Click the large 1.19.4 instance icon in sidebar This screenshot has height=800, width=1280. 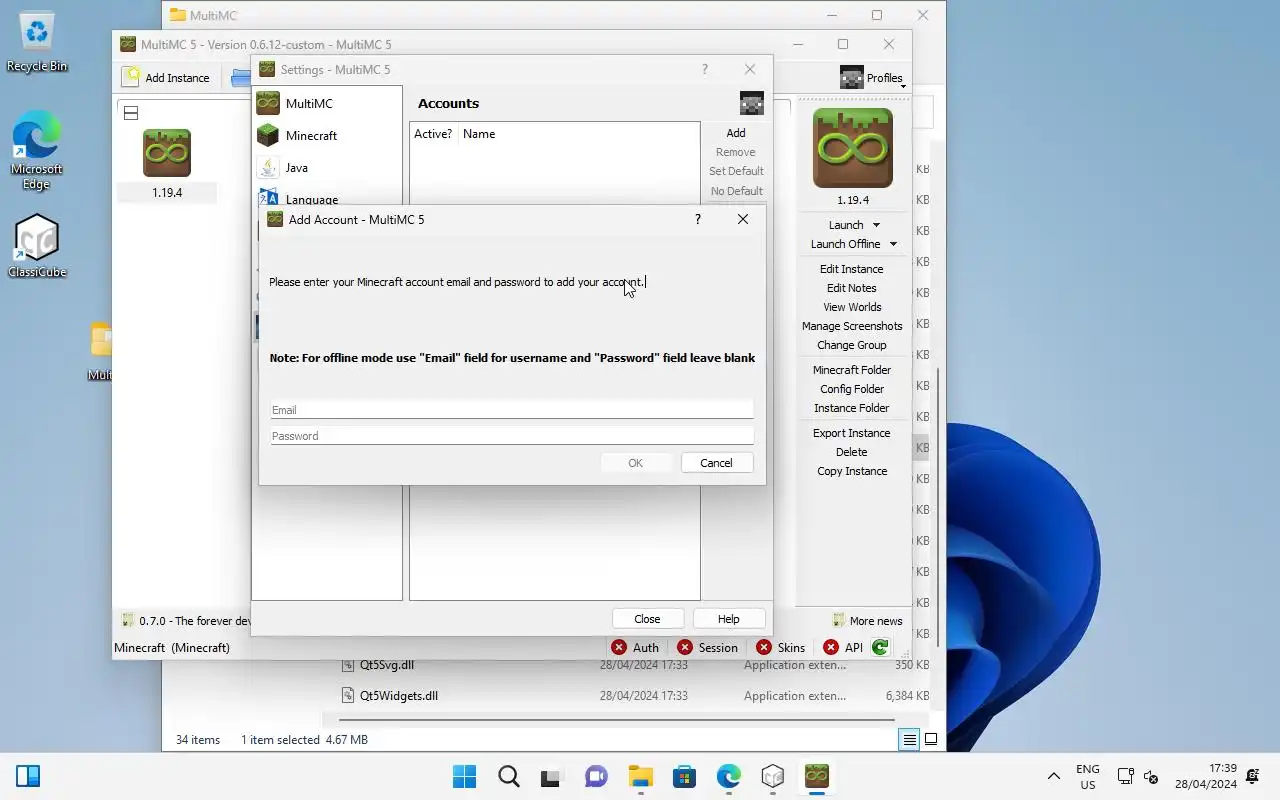[x=853, y=148]
